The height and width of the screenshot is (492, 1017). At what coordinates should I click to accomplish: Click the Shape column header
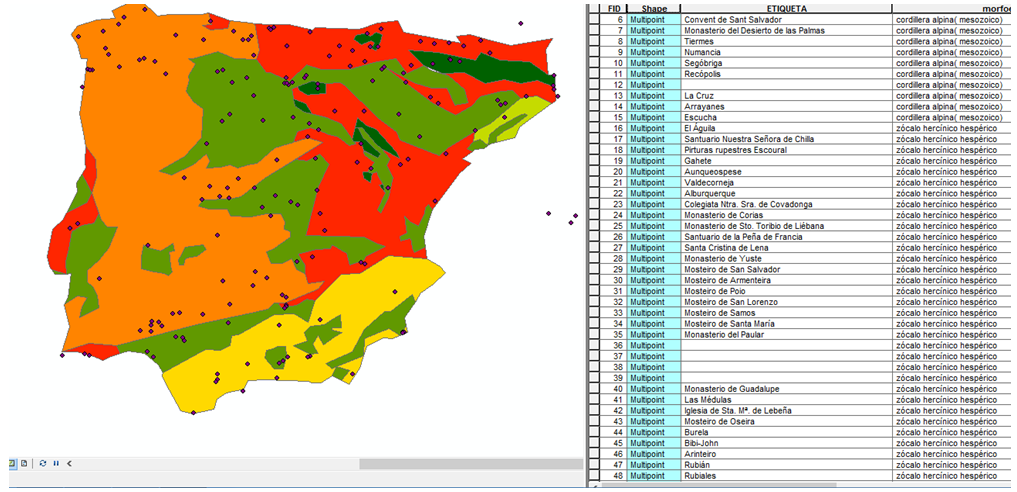(655, 8)
